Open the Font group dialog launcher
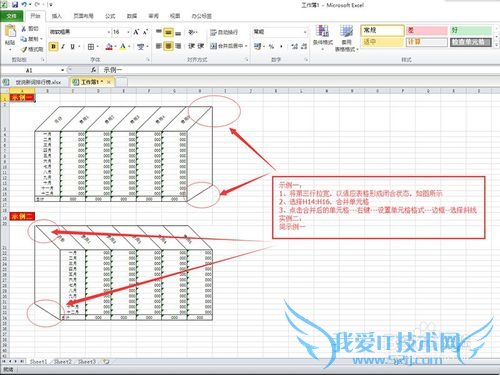This screenshot has height=375, width=500. (x=147, y=60)
